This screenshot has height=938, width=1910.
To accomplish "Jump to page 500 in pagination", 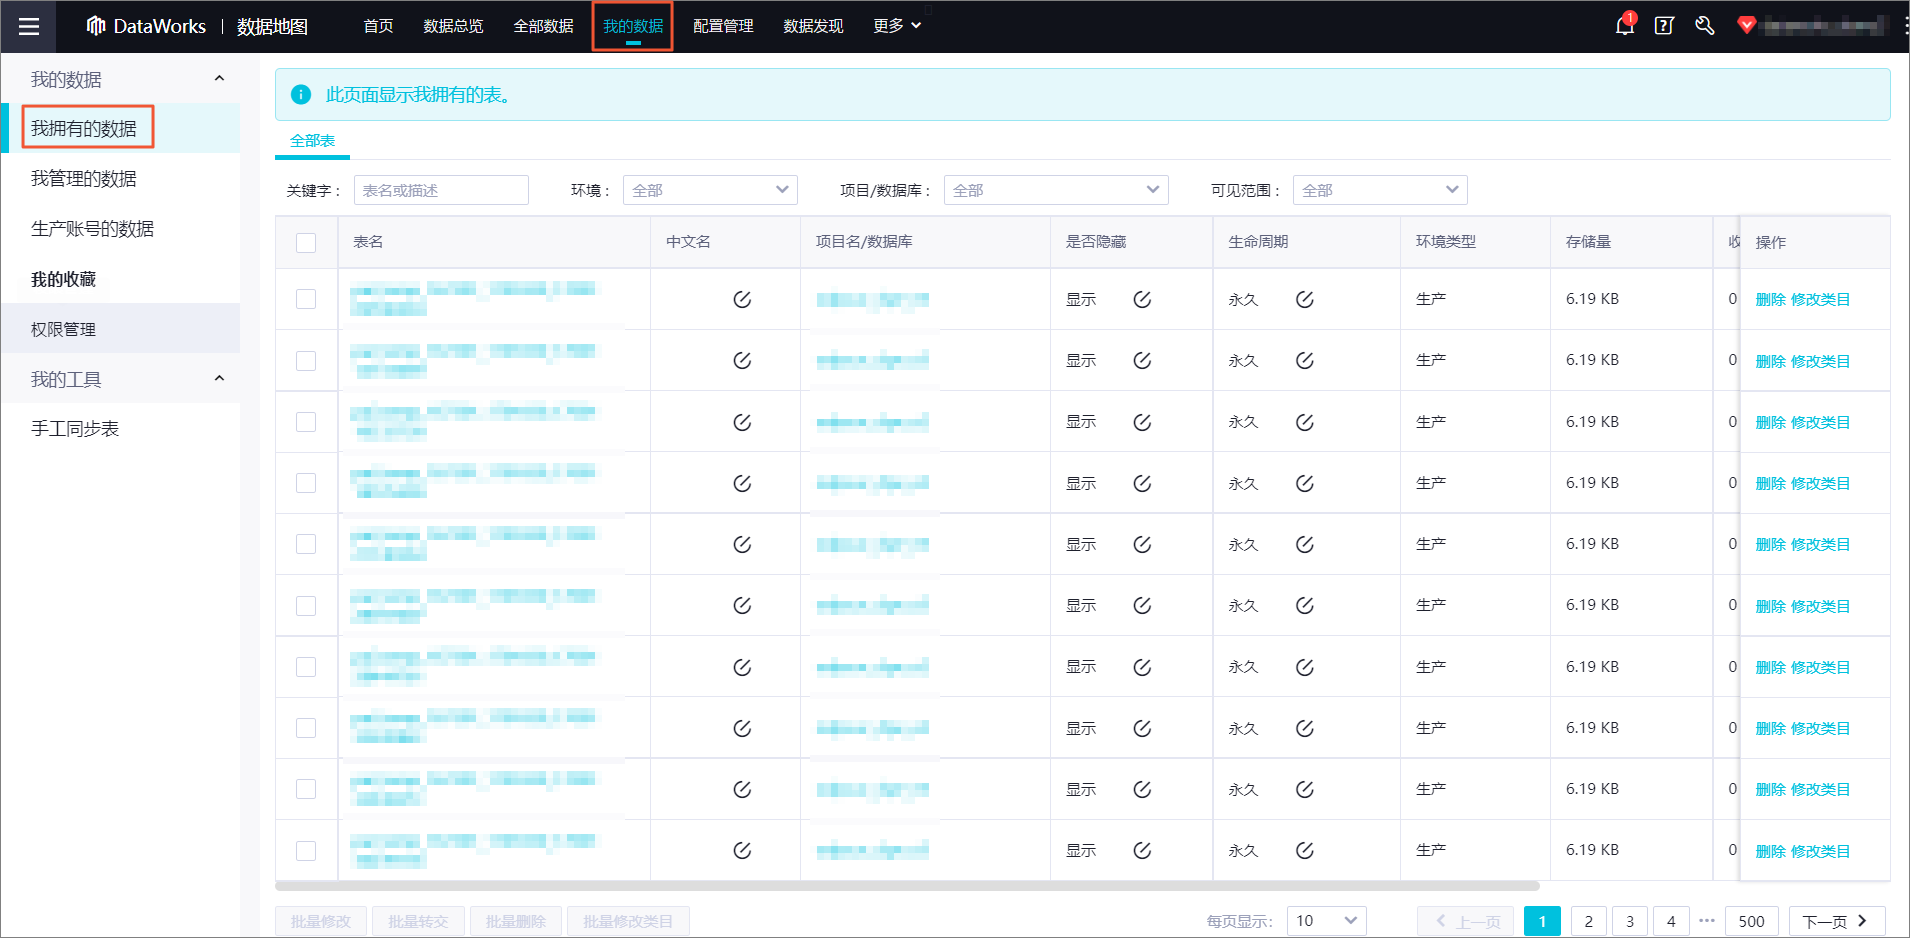I will [x=1751, y=921].
